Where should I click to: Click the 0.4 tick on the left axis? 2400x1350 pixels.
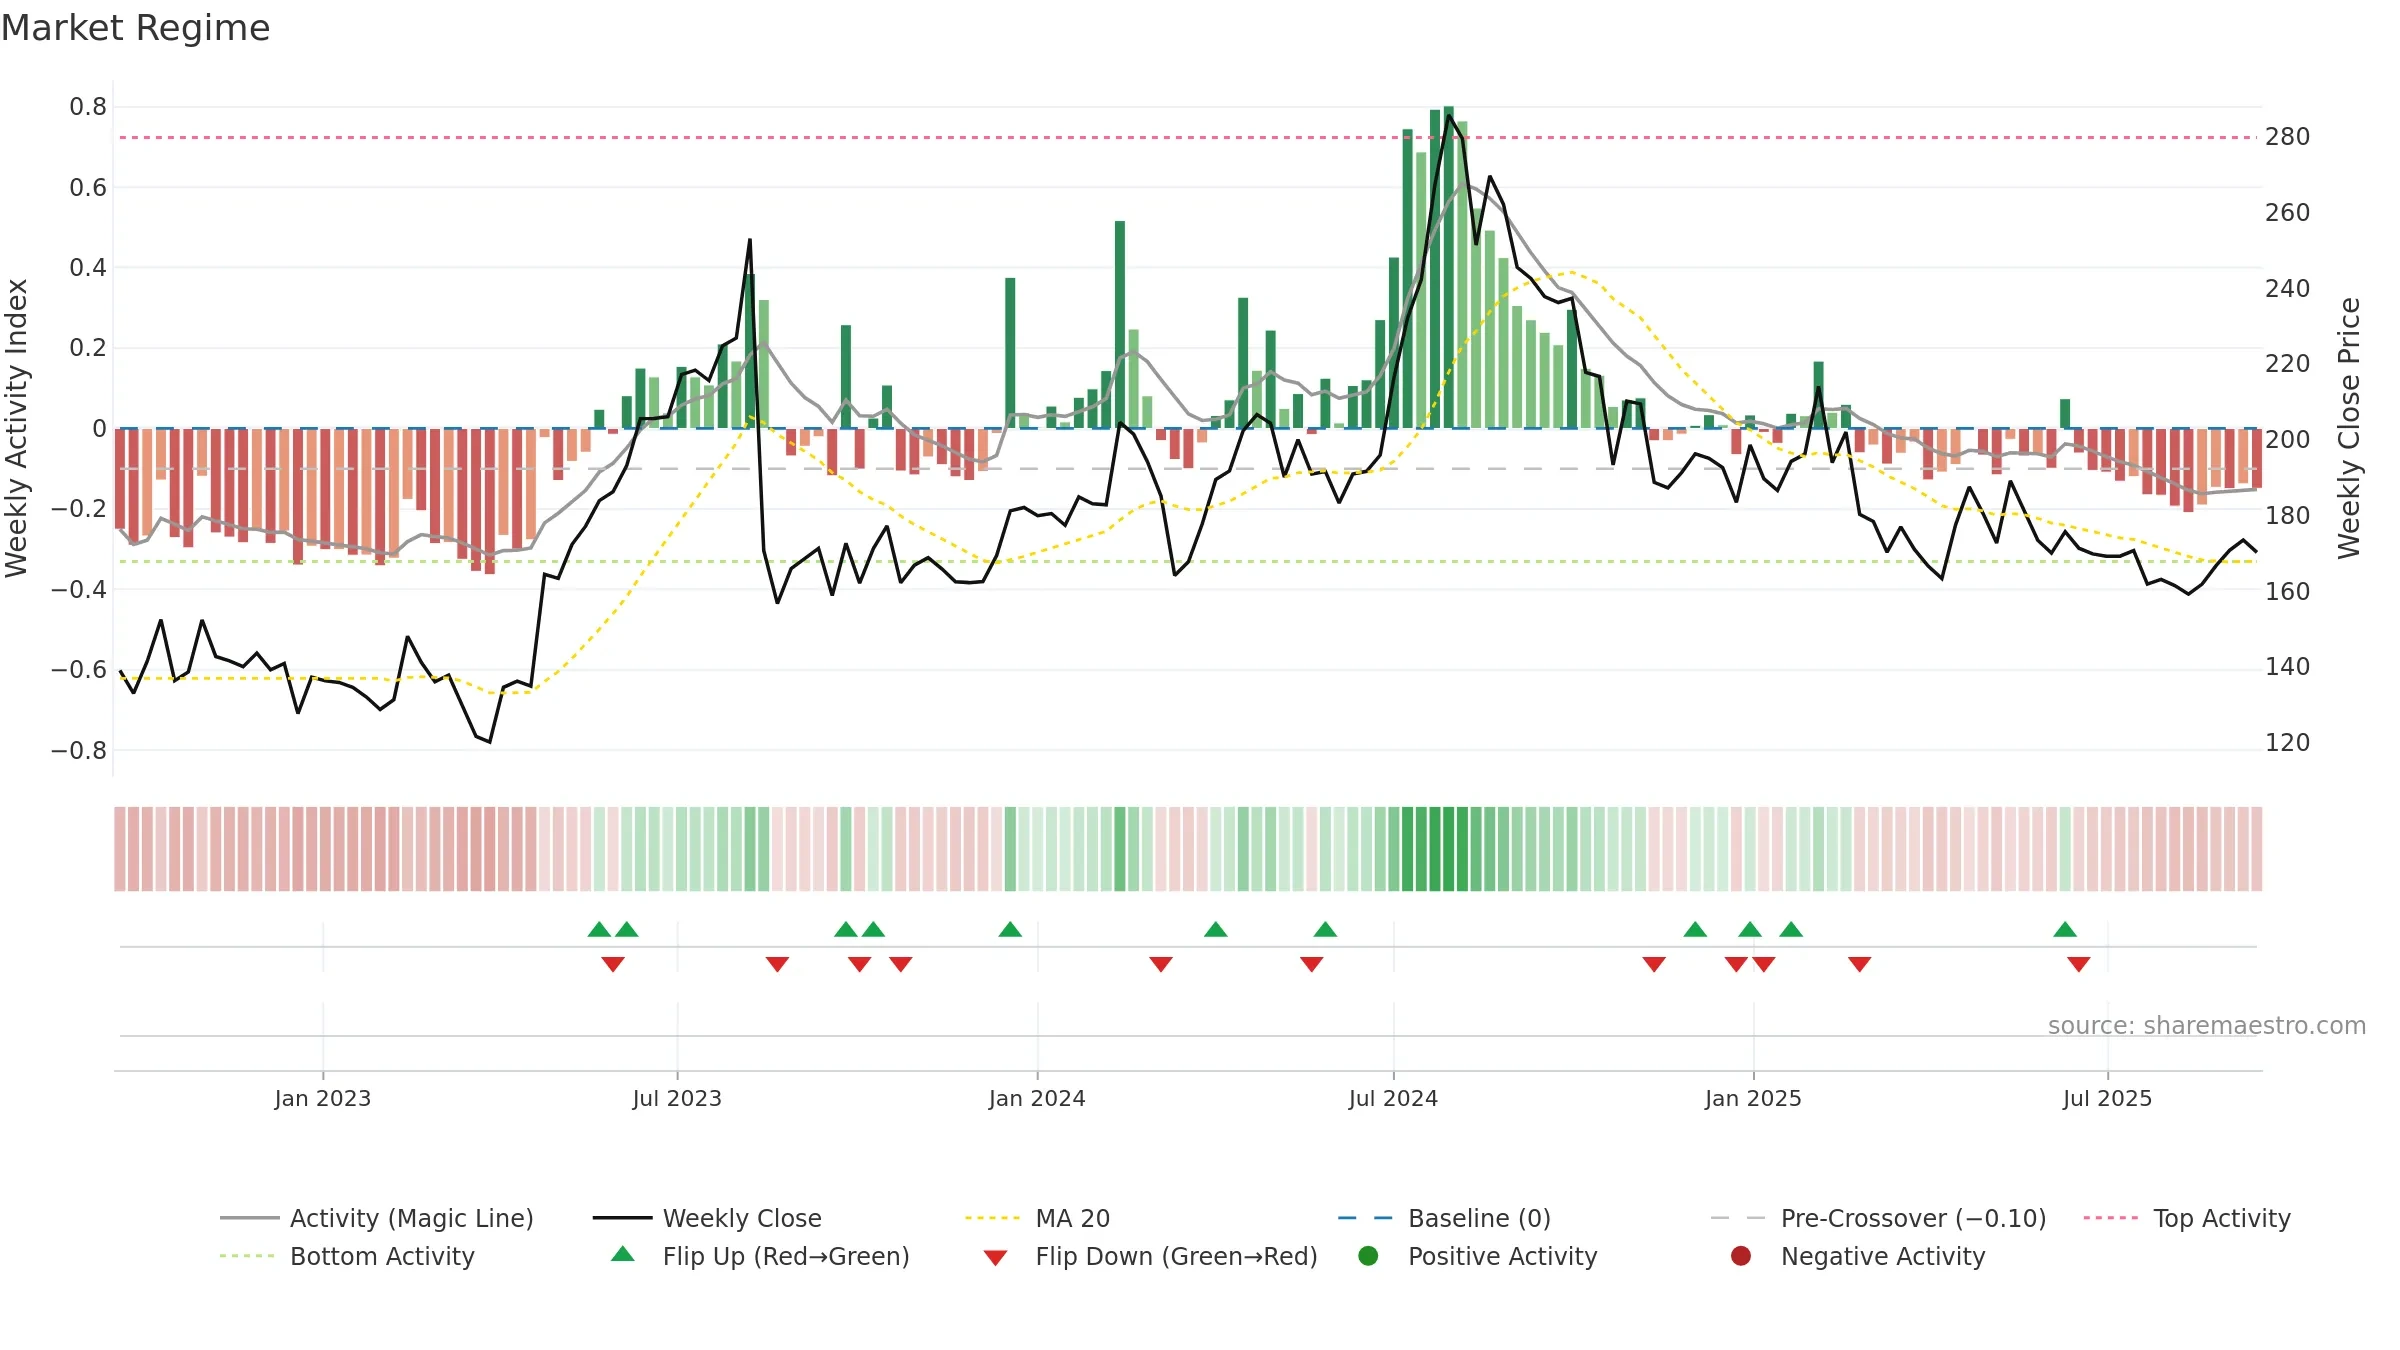click(x=88, y=267)
